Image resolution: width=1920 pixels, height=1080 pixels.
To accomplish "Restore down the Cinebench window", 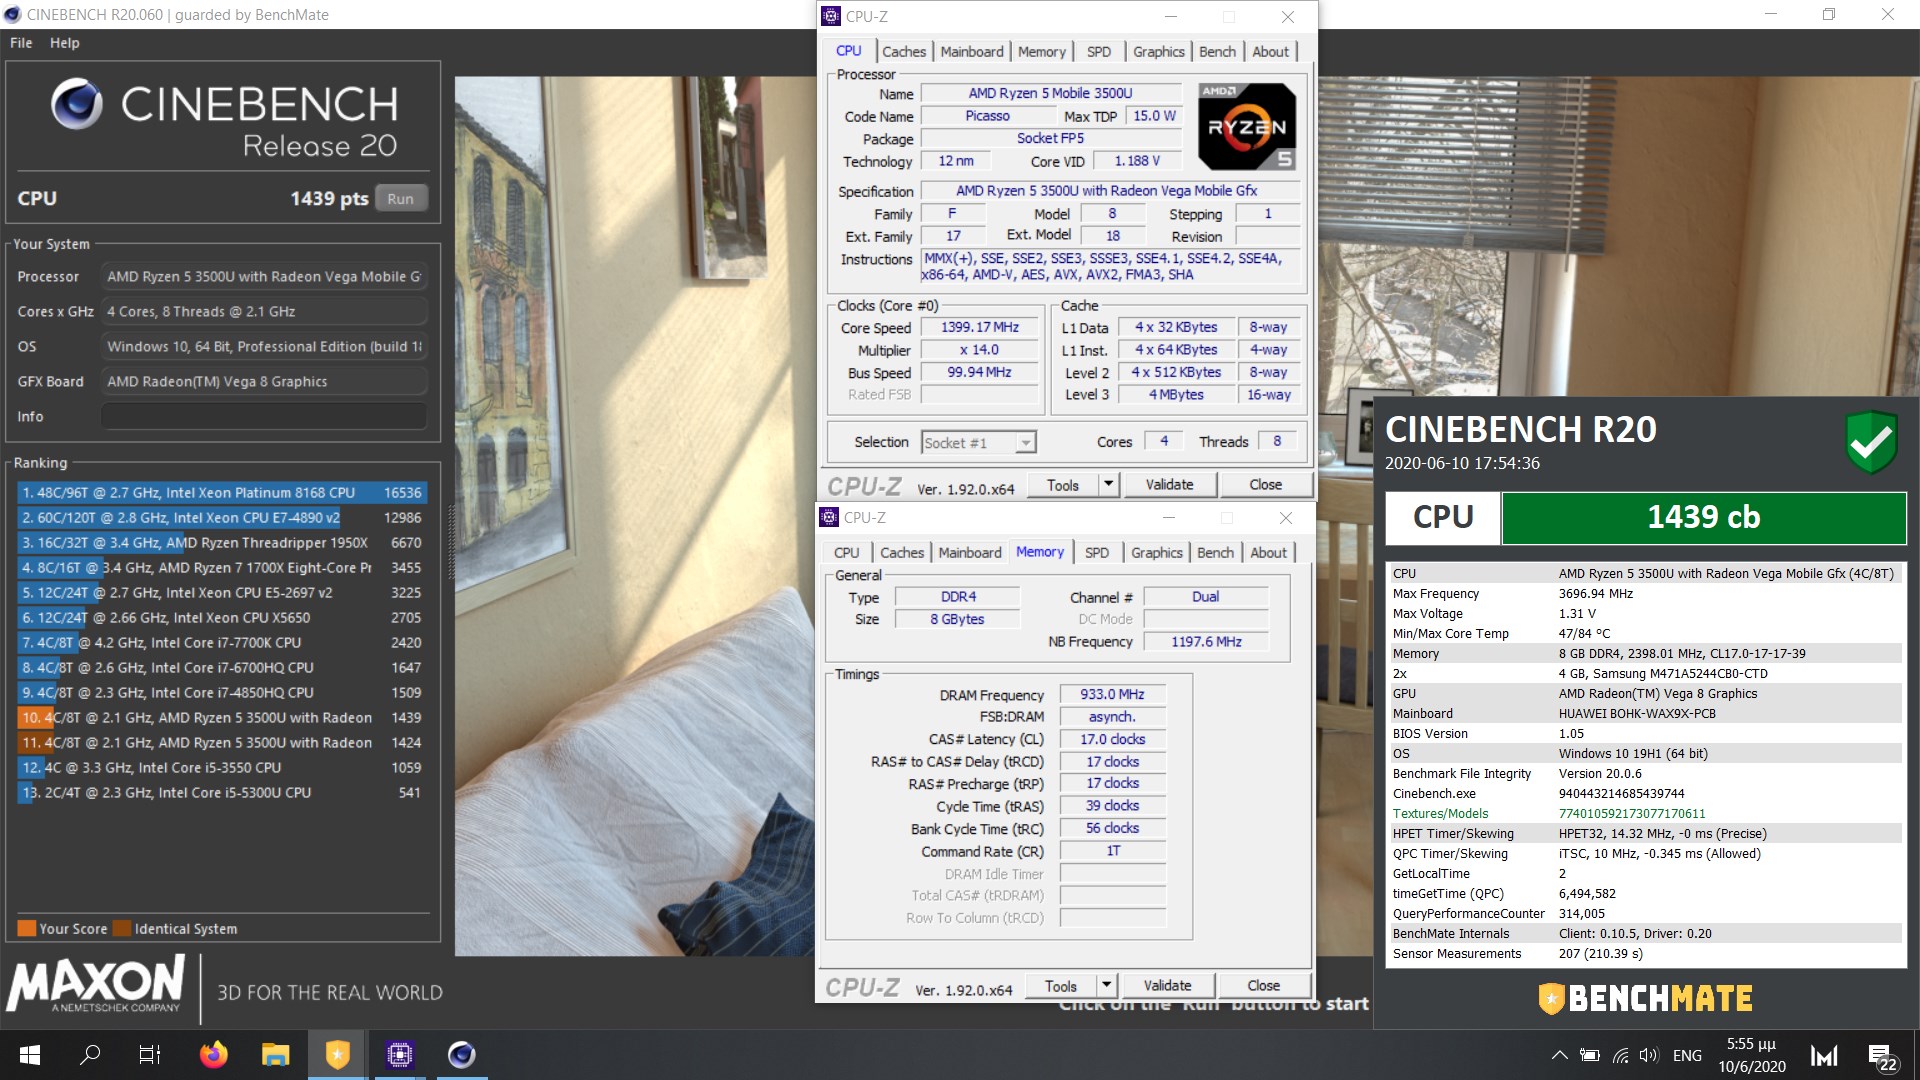I will (1829, 15).
